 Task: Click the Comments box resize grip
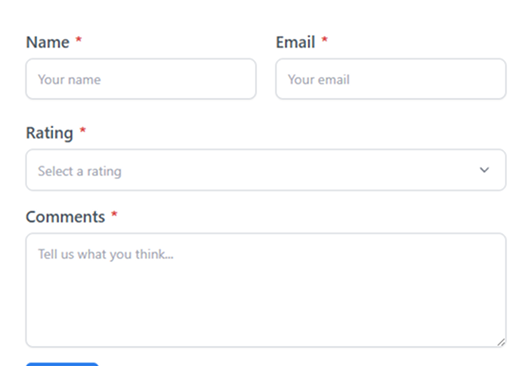[501, 342]
